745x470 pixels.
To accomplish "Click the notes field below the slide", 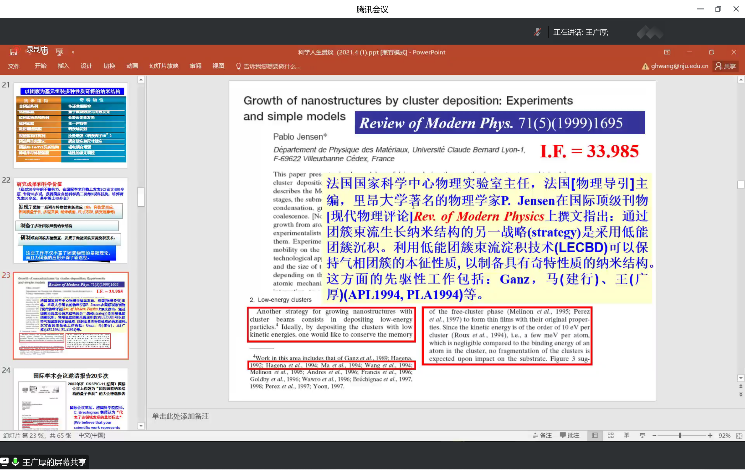I will (x=440, y=415).
